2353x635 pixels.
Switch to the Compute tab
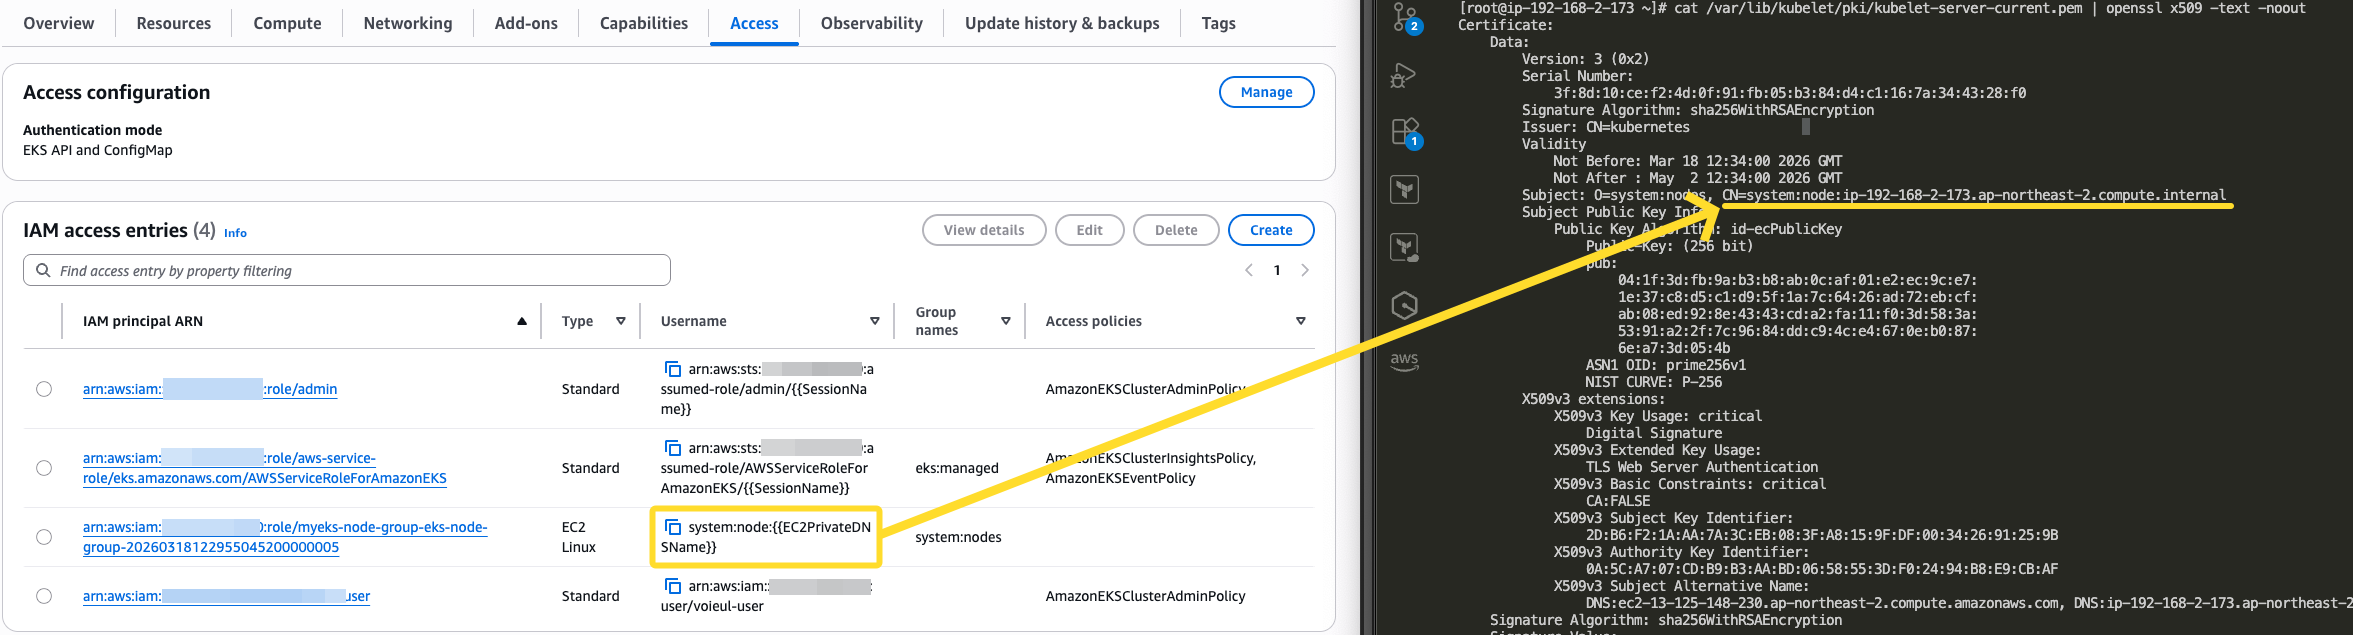(x=287, y=23)
